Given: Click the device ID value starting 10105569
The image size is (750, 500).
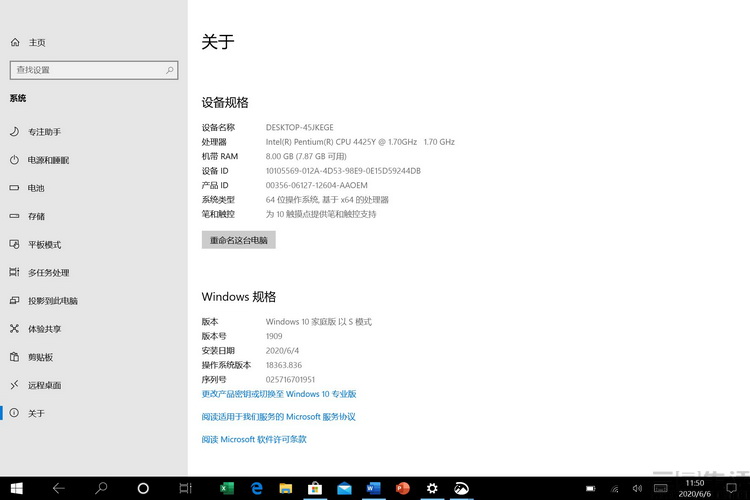Looking at the screenshot, I should (343, 171).
